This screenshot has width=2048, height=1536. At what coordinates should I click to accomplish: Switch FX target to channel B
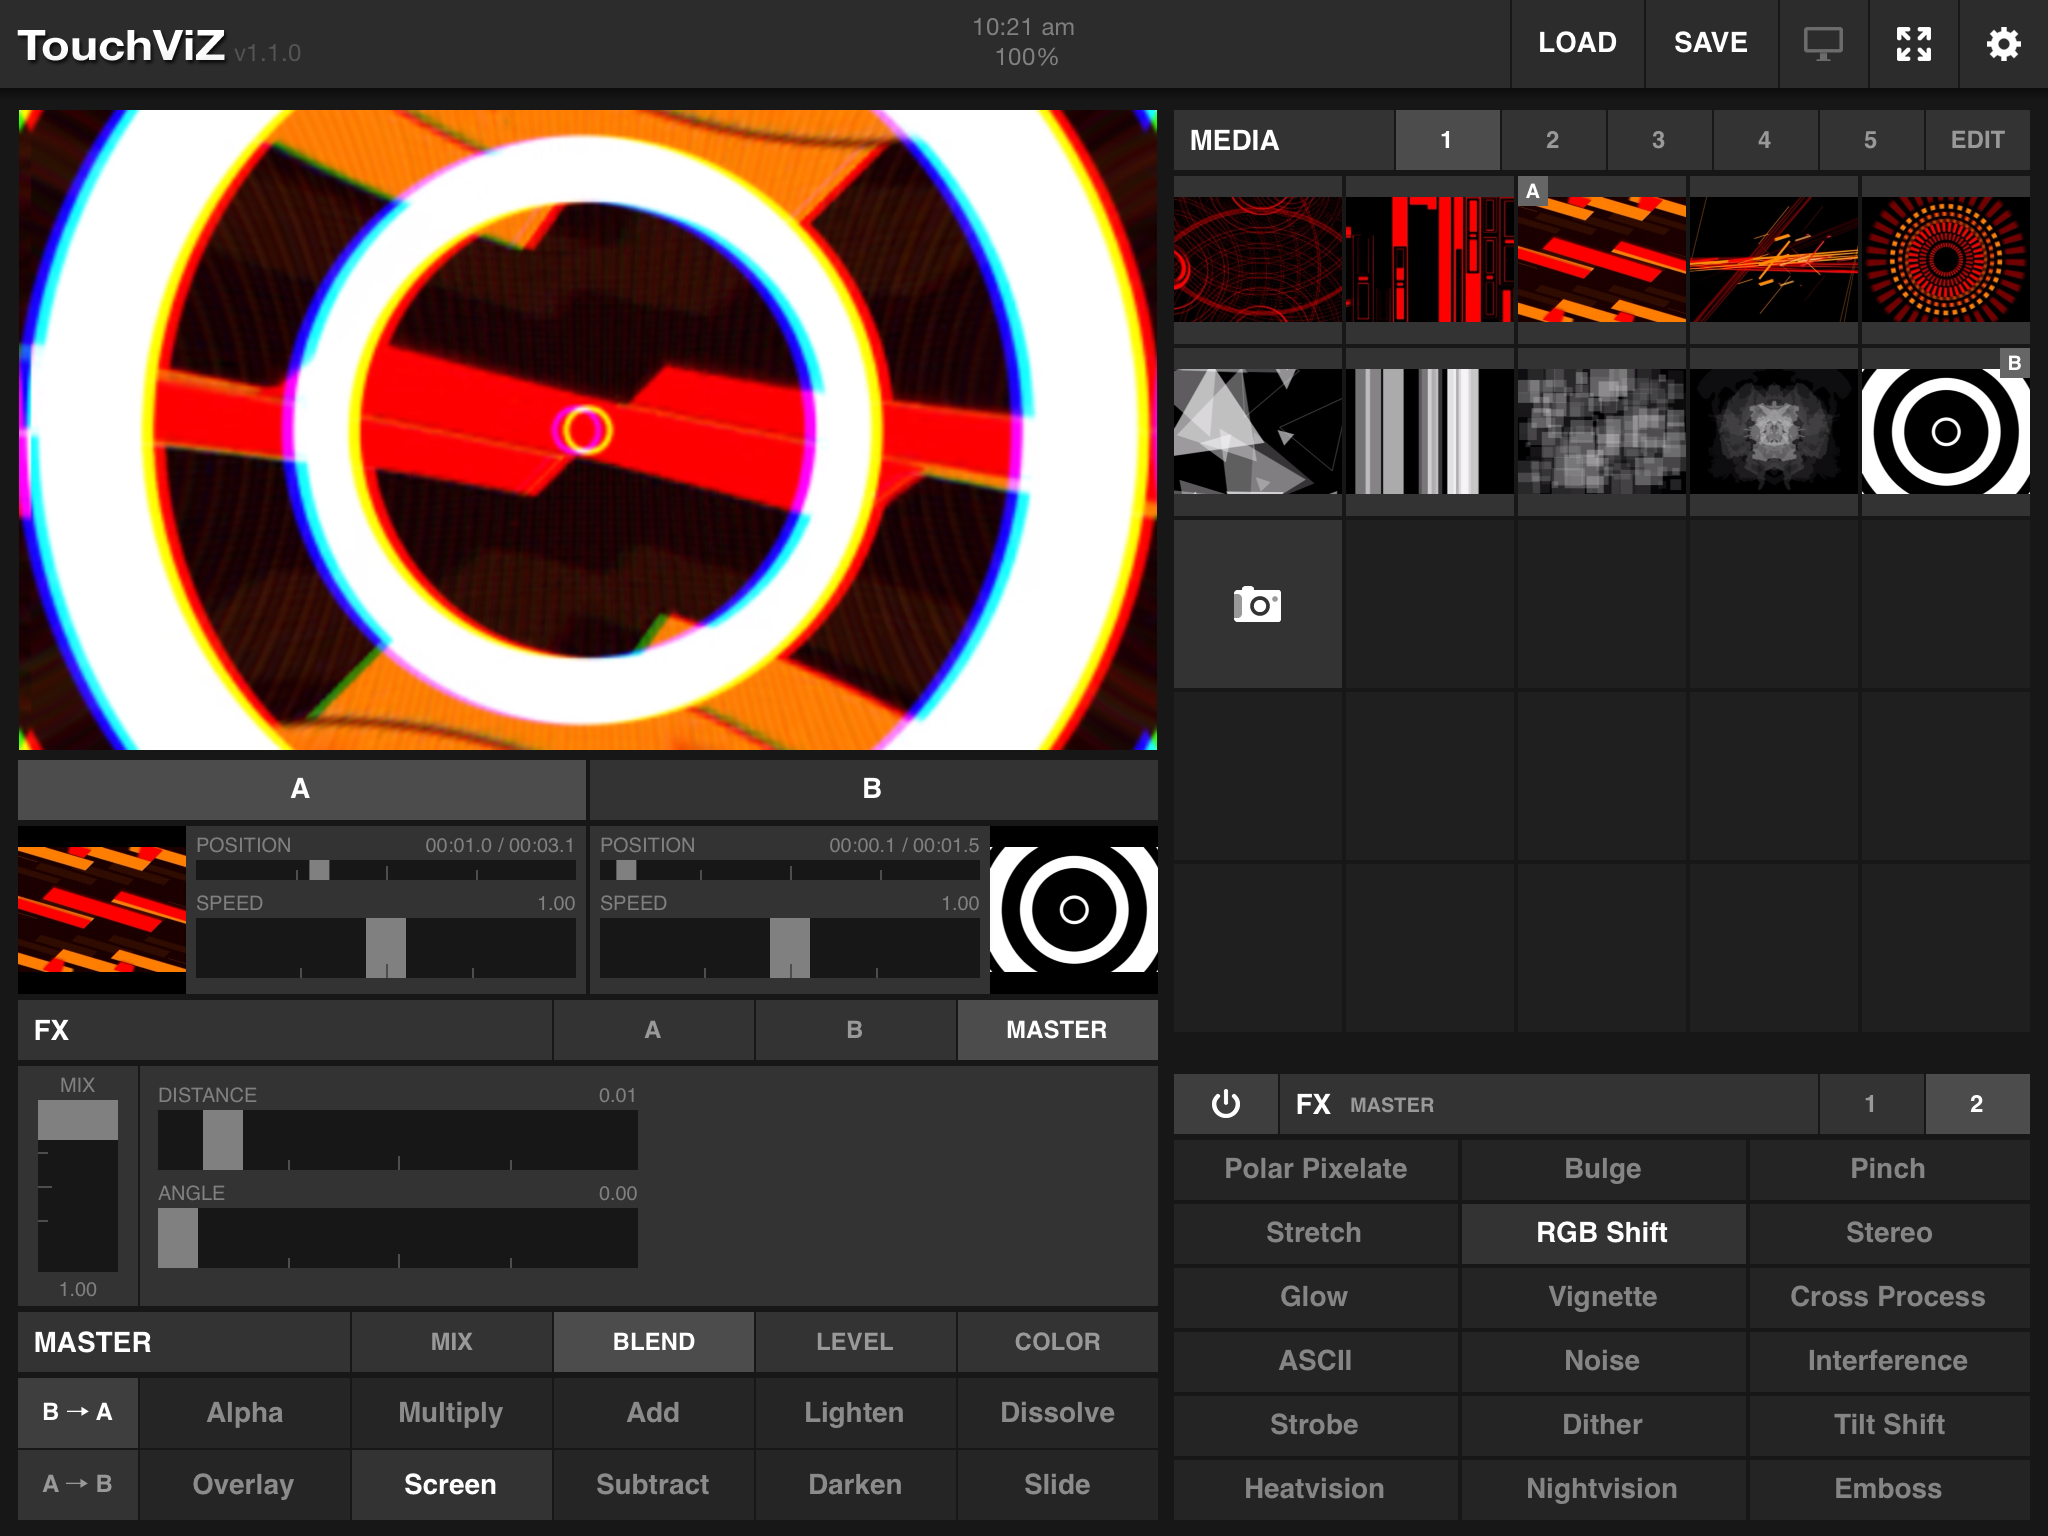click(855, 1030)
